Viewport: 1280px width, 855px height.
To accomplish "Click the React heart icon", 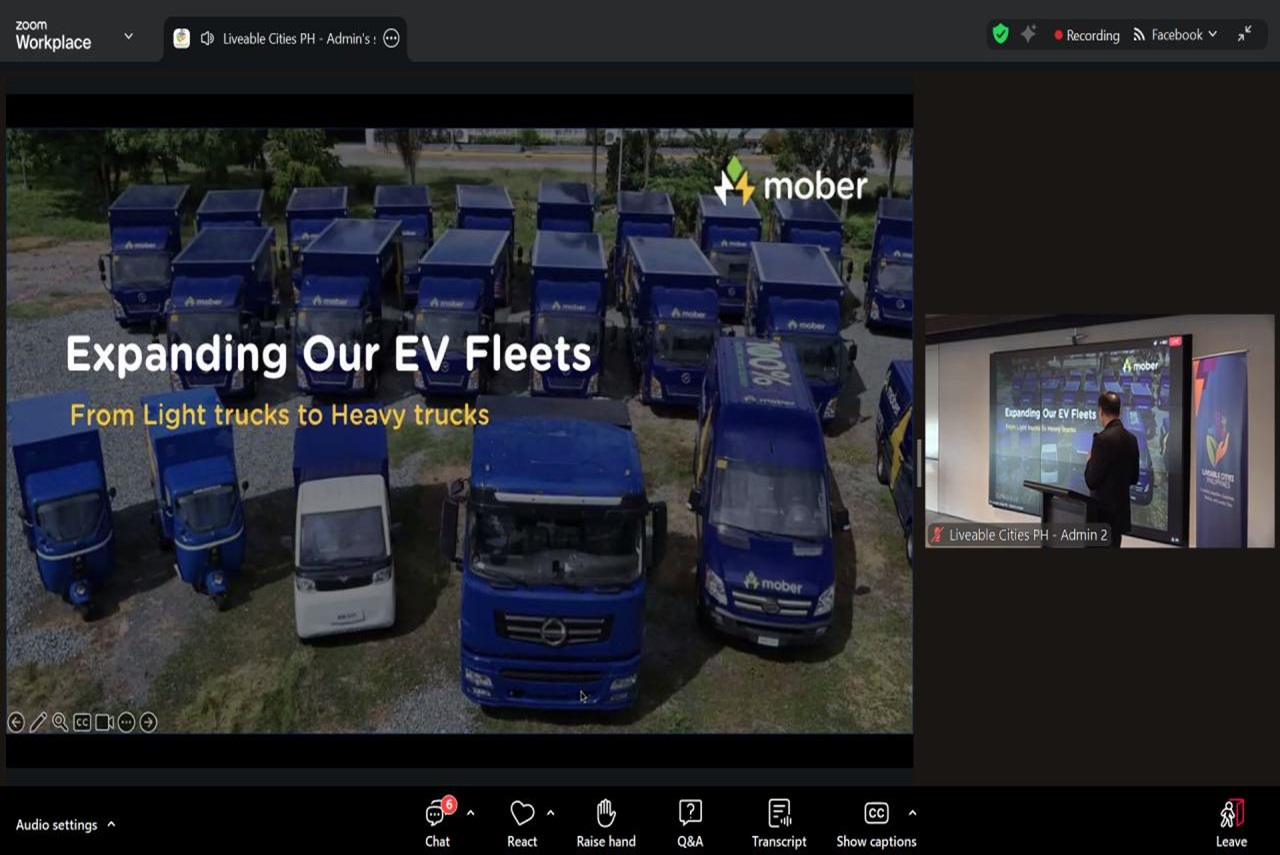I will click(522, 814).
